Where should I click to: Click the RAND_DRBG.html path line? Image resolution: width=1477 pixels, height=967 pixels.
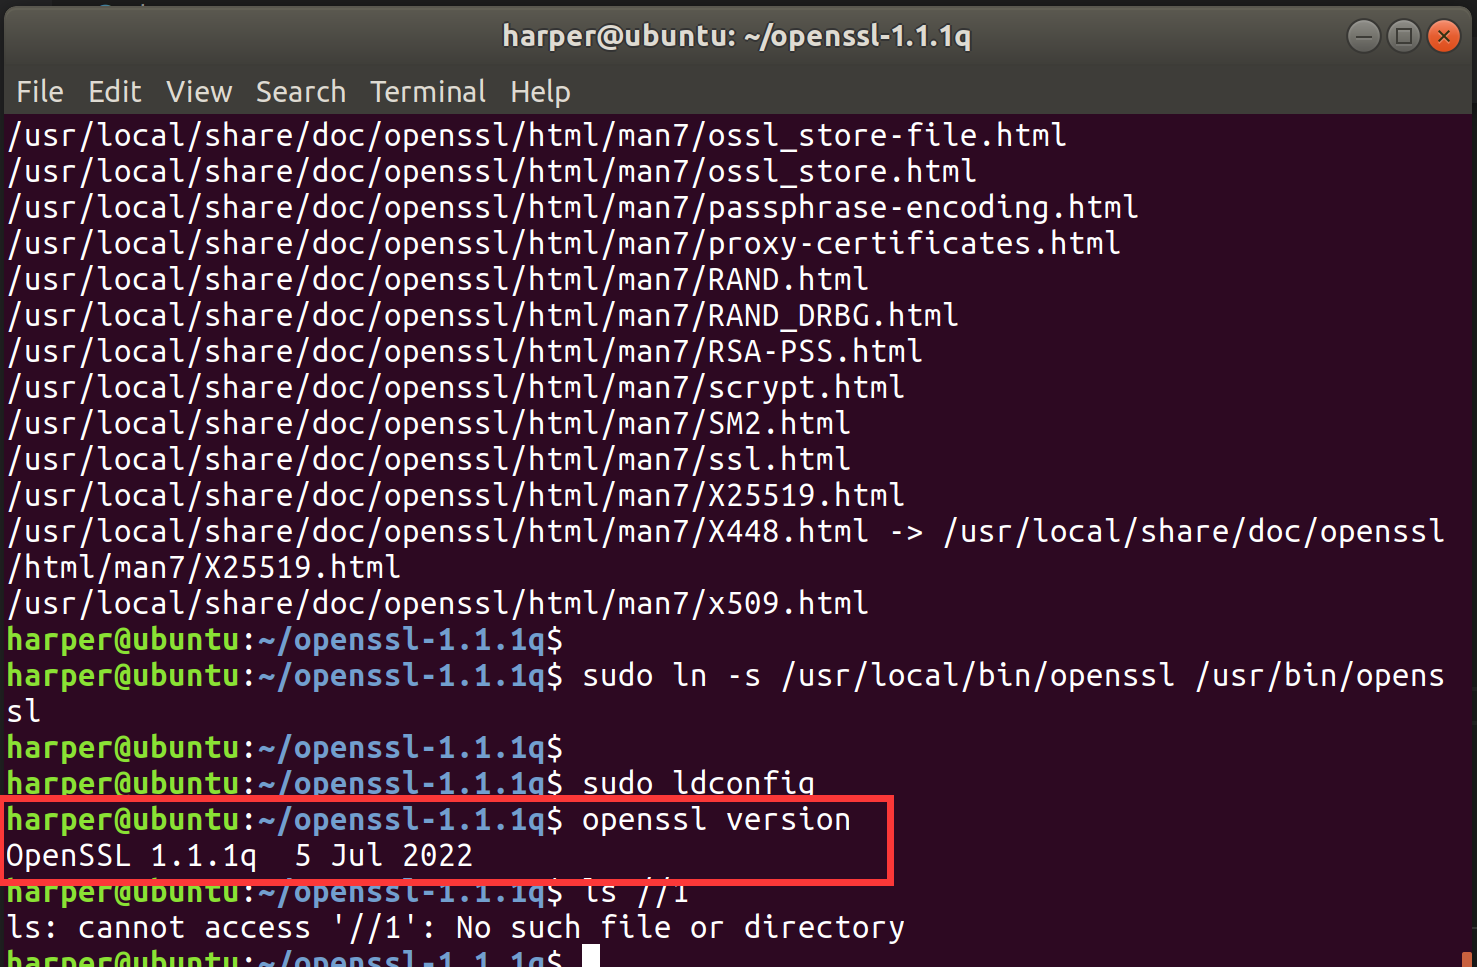point(482,316)
